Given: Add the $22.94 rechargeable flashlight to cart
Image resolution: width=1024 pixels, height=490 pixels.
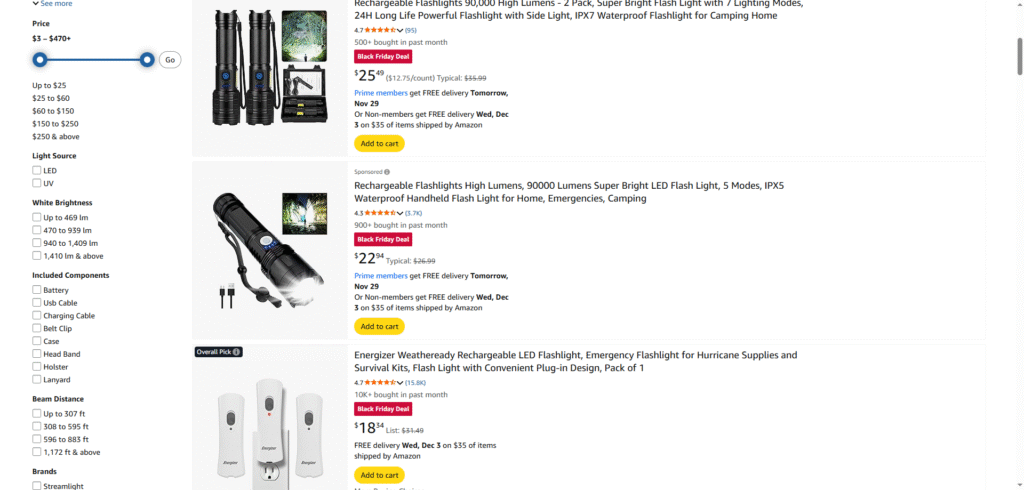Looking at the screenshot, I should [379, 326].
